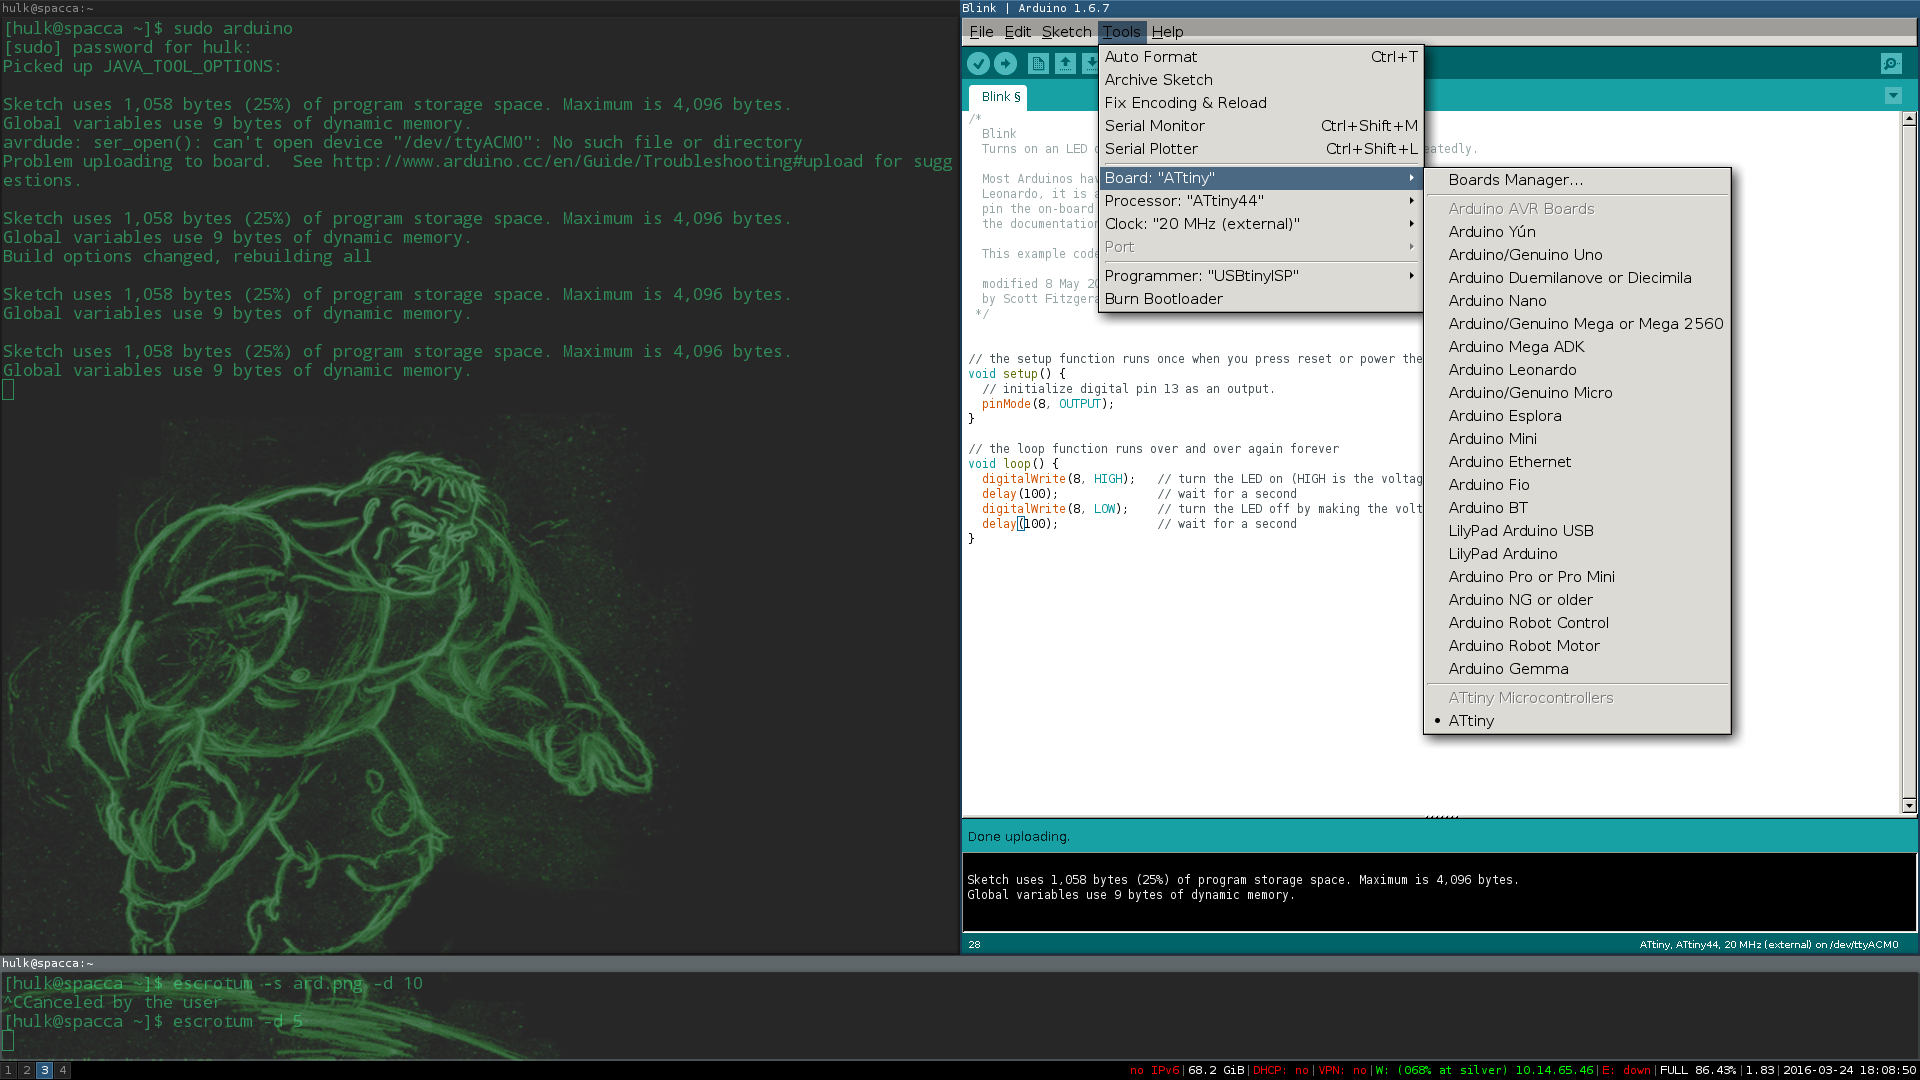This screenshot has width=1920, height=1080.
Task: Click "digitalWrite(8, HIGH);" line in editor
Action: pyautogui.click(x=1058, y=479)
